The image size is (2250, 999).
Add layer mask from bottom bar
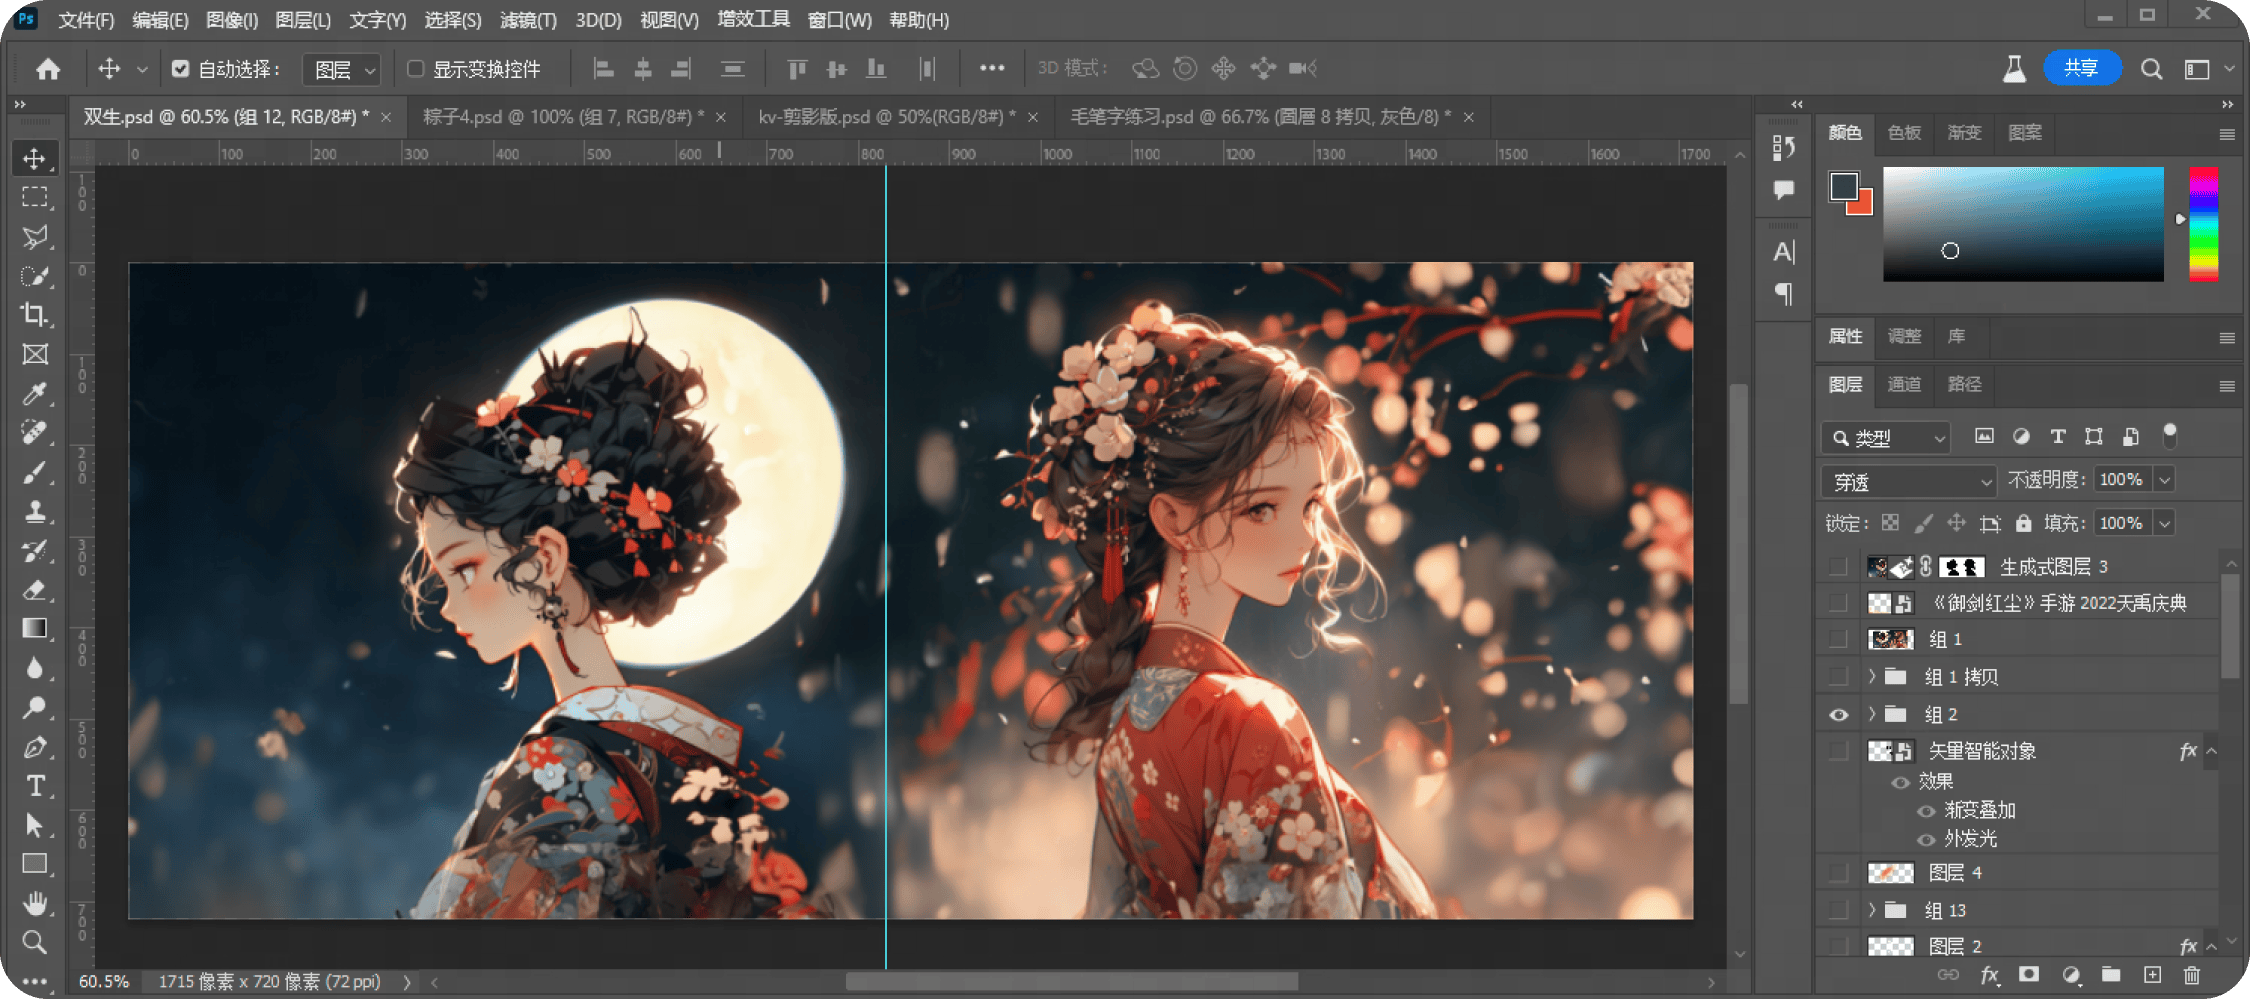2029,975
